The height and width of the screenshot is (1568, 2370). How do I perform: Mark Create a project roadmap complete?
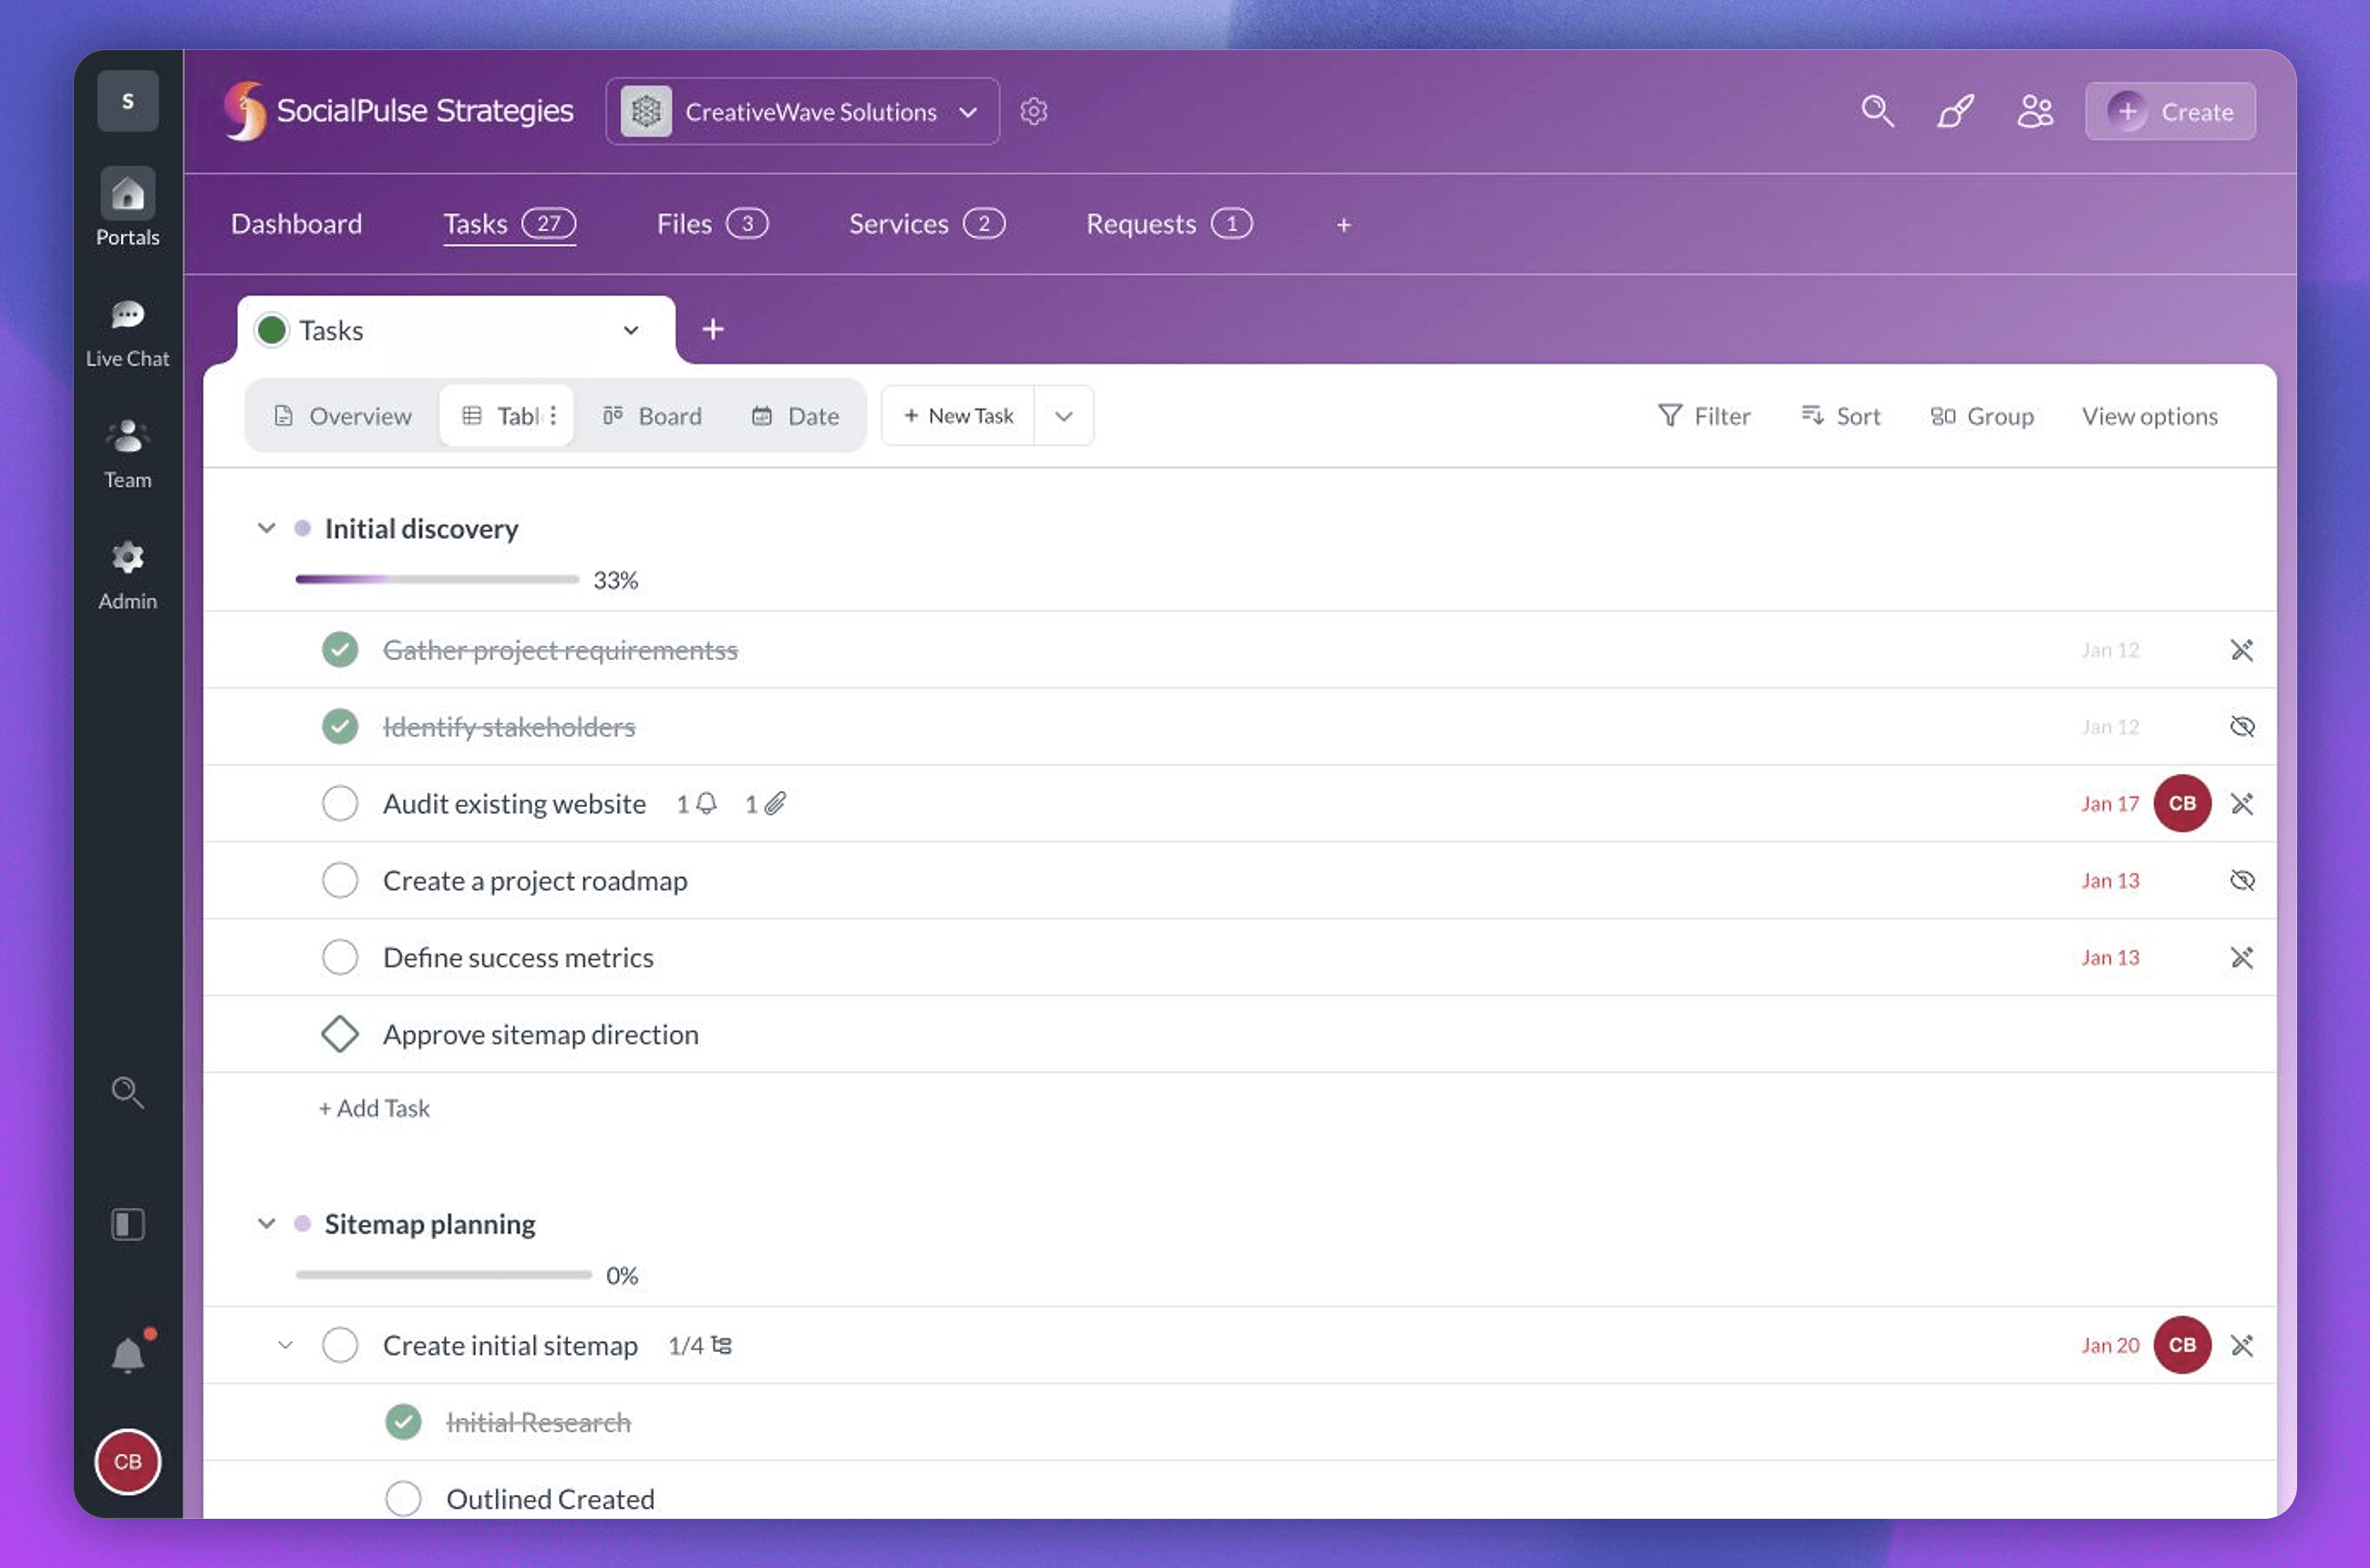click(340, 881)
